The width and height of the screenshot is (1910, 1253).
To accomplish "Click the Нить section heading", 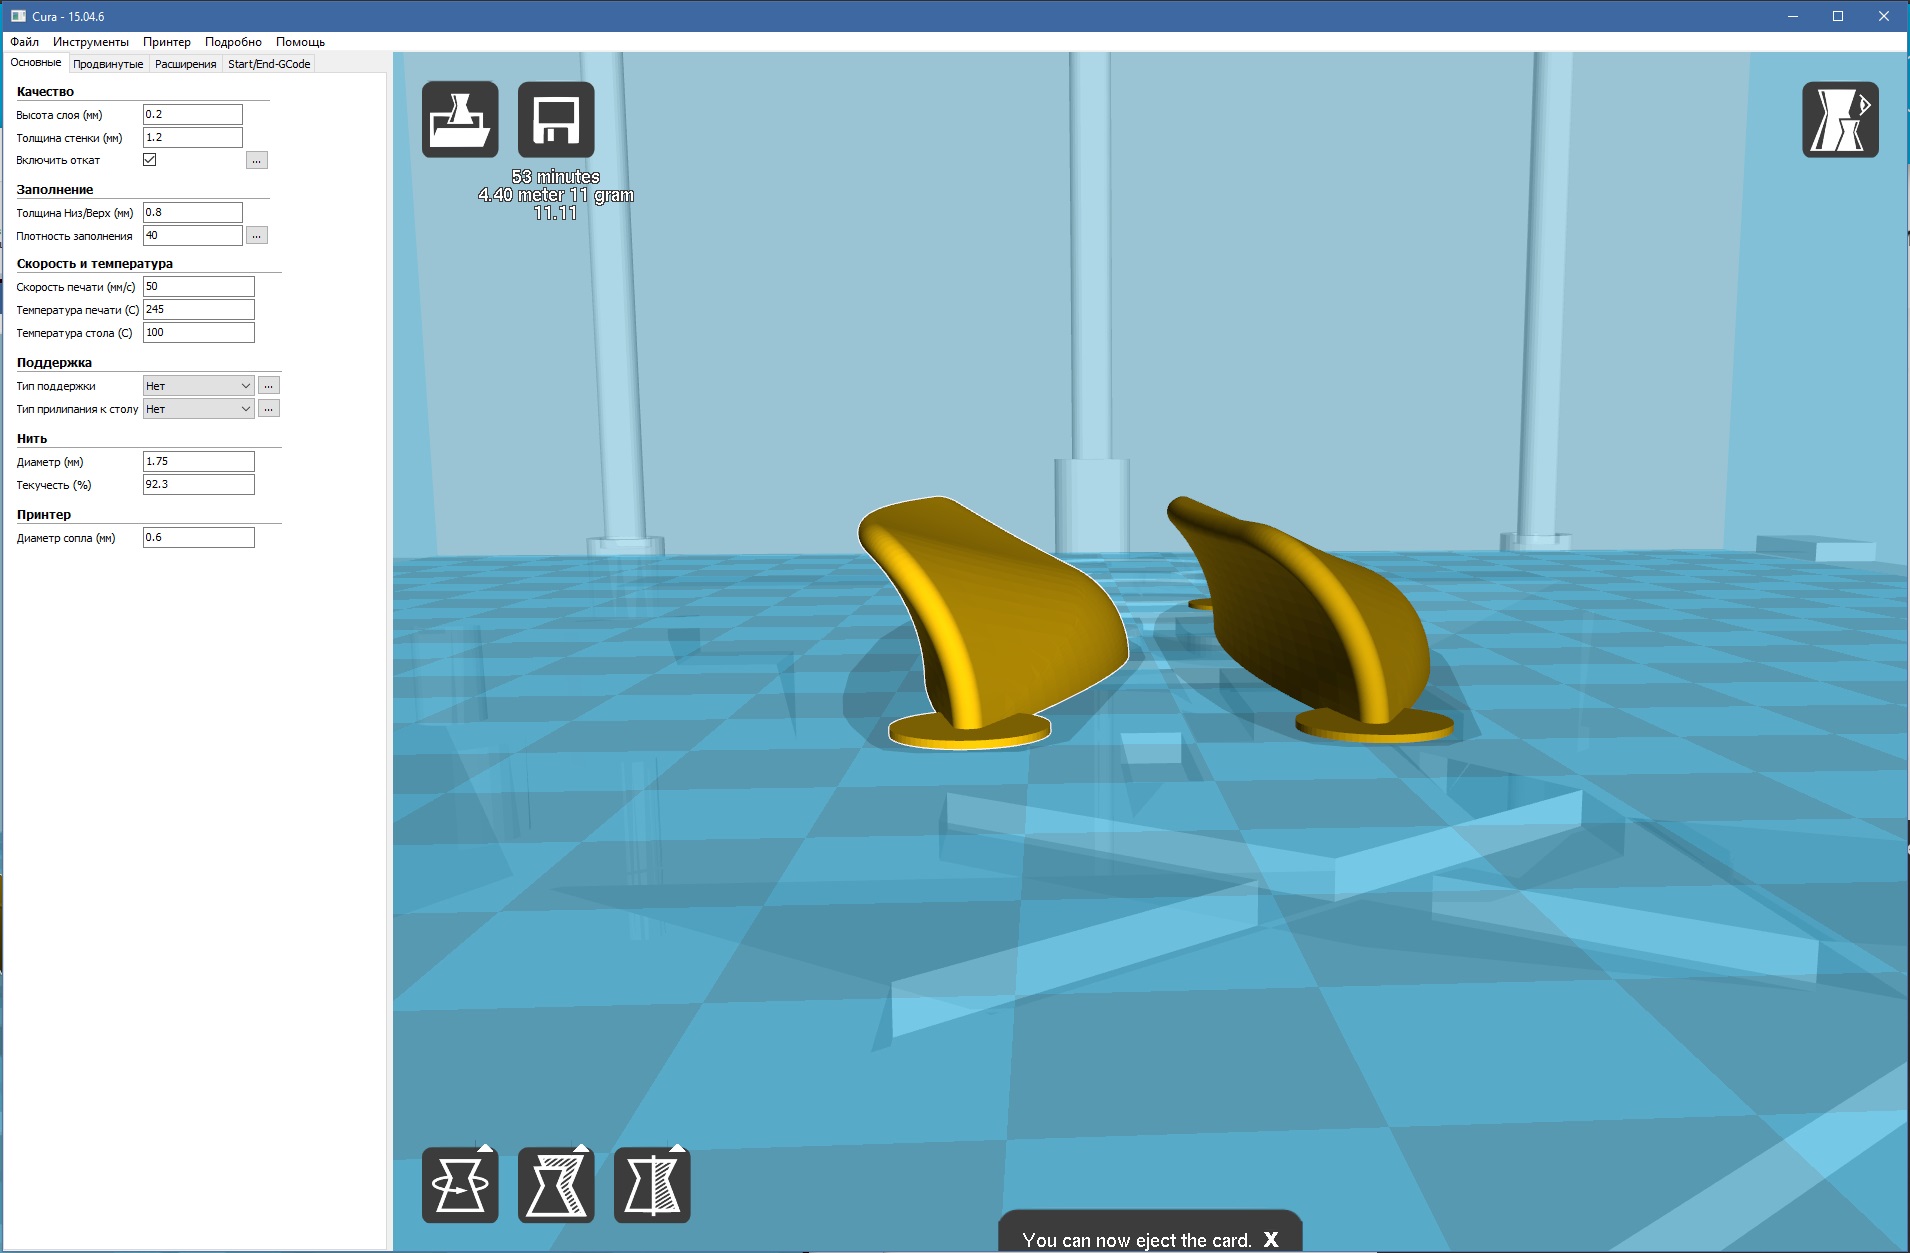I will tap(32, 438).
